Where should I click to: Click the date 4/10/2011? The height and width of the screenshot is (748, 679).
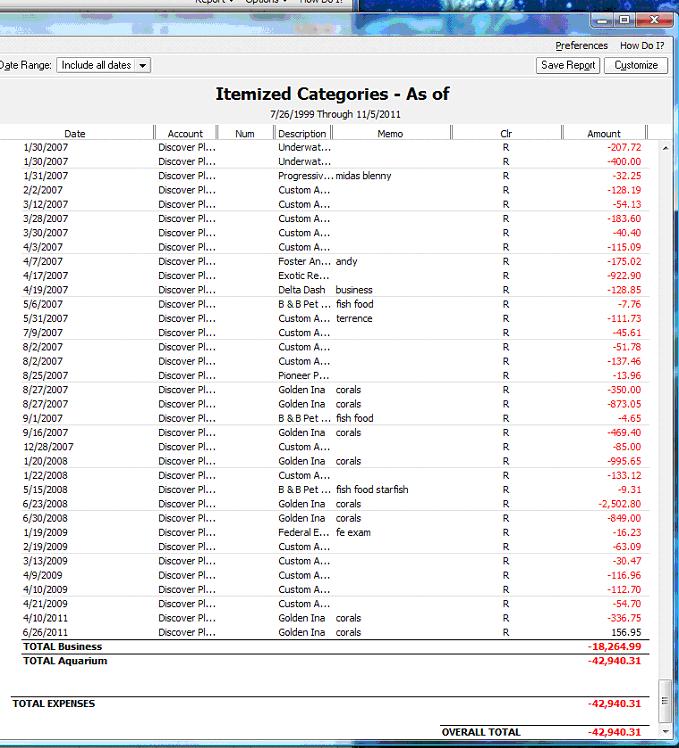click(x=45, y=618)
